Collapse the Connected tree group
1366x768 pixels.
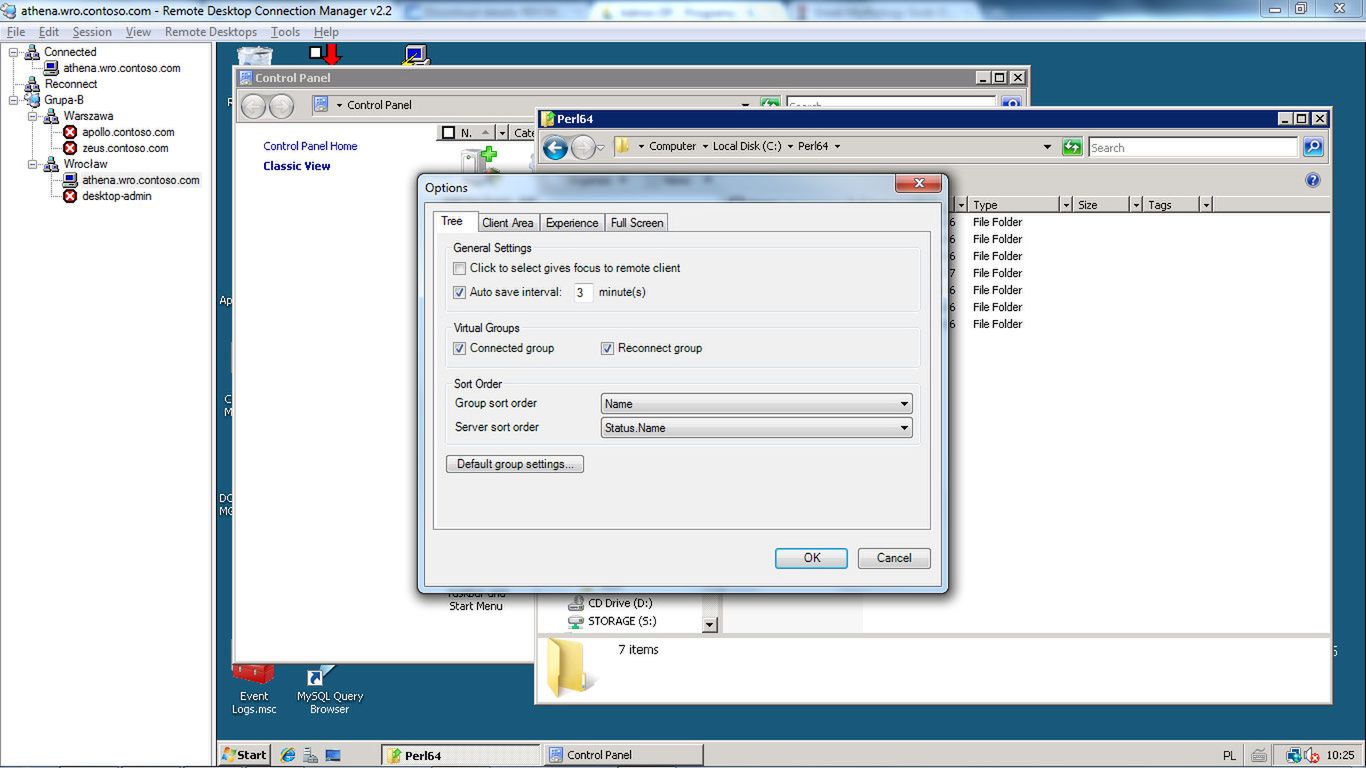pyautogui.click(x=14, y=52)
